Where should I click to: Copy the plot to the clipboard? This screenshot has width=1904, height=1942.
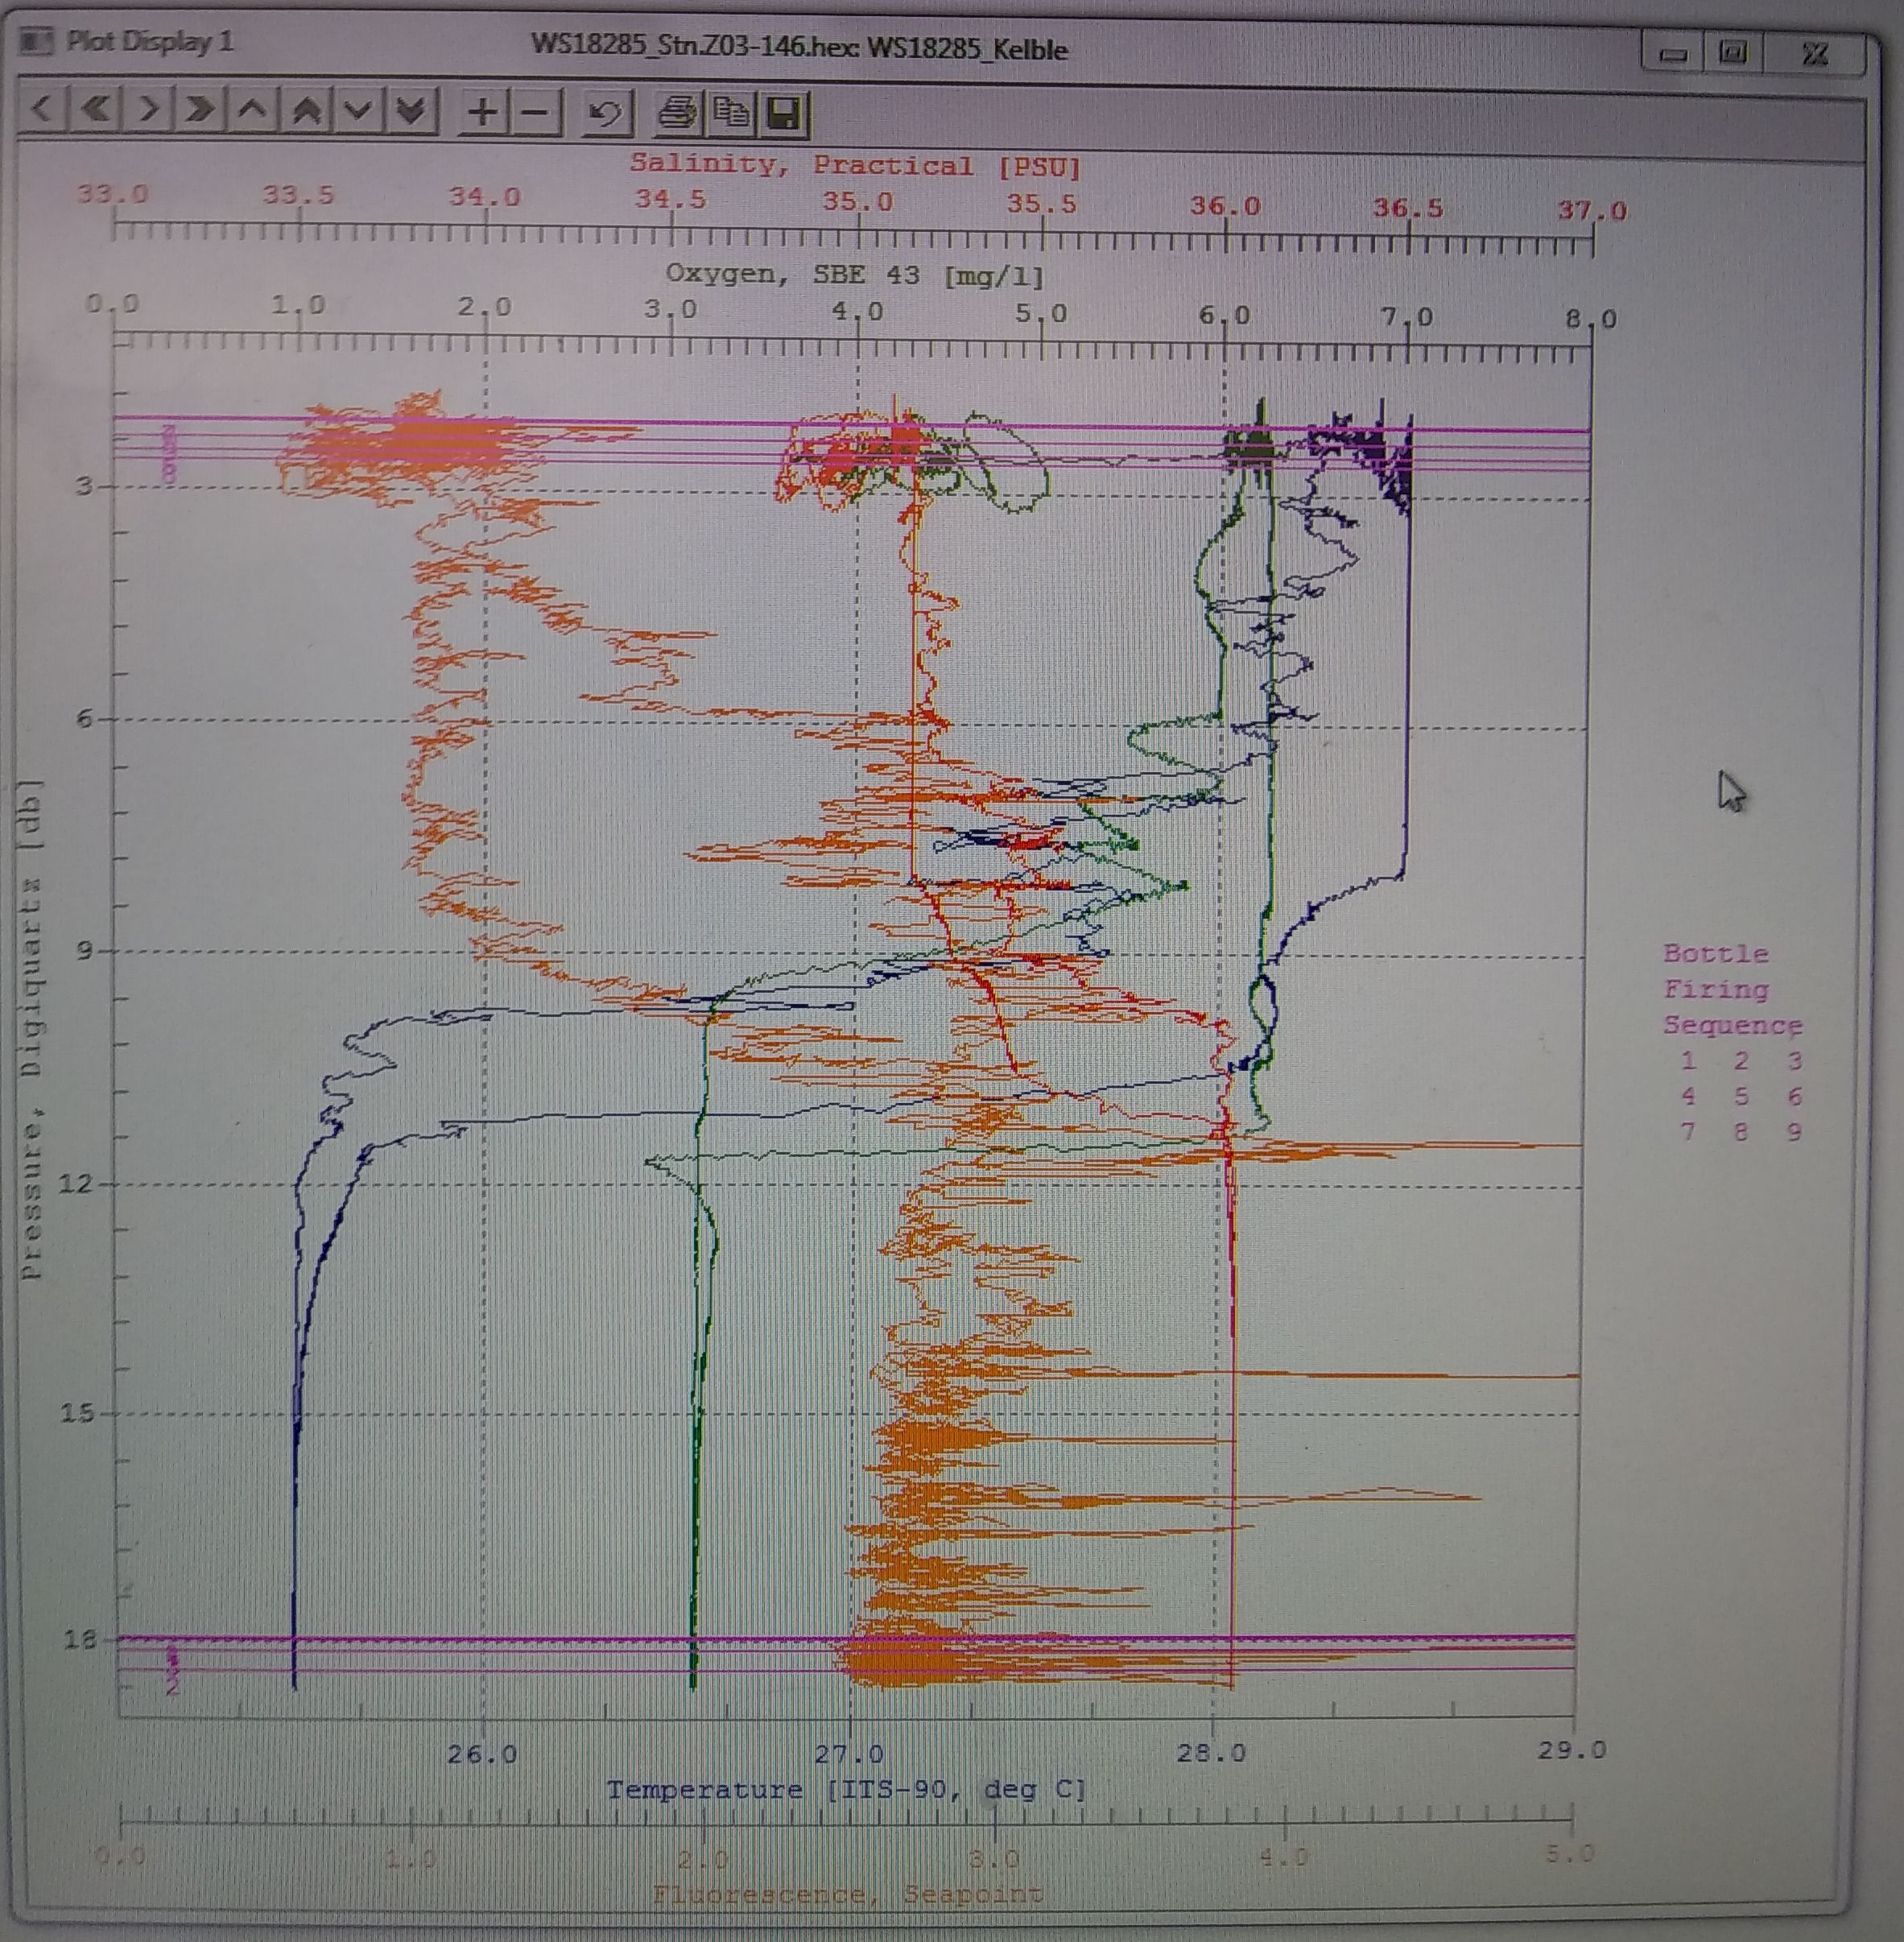click(x=731, y=114)
